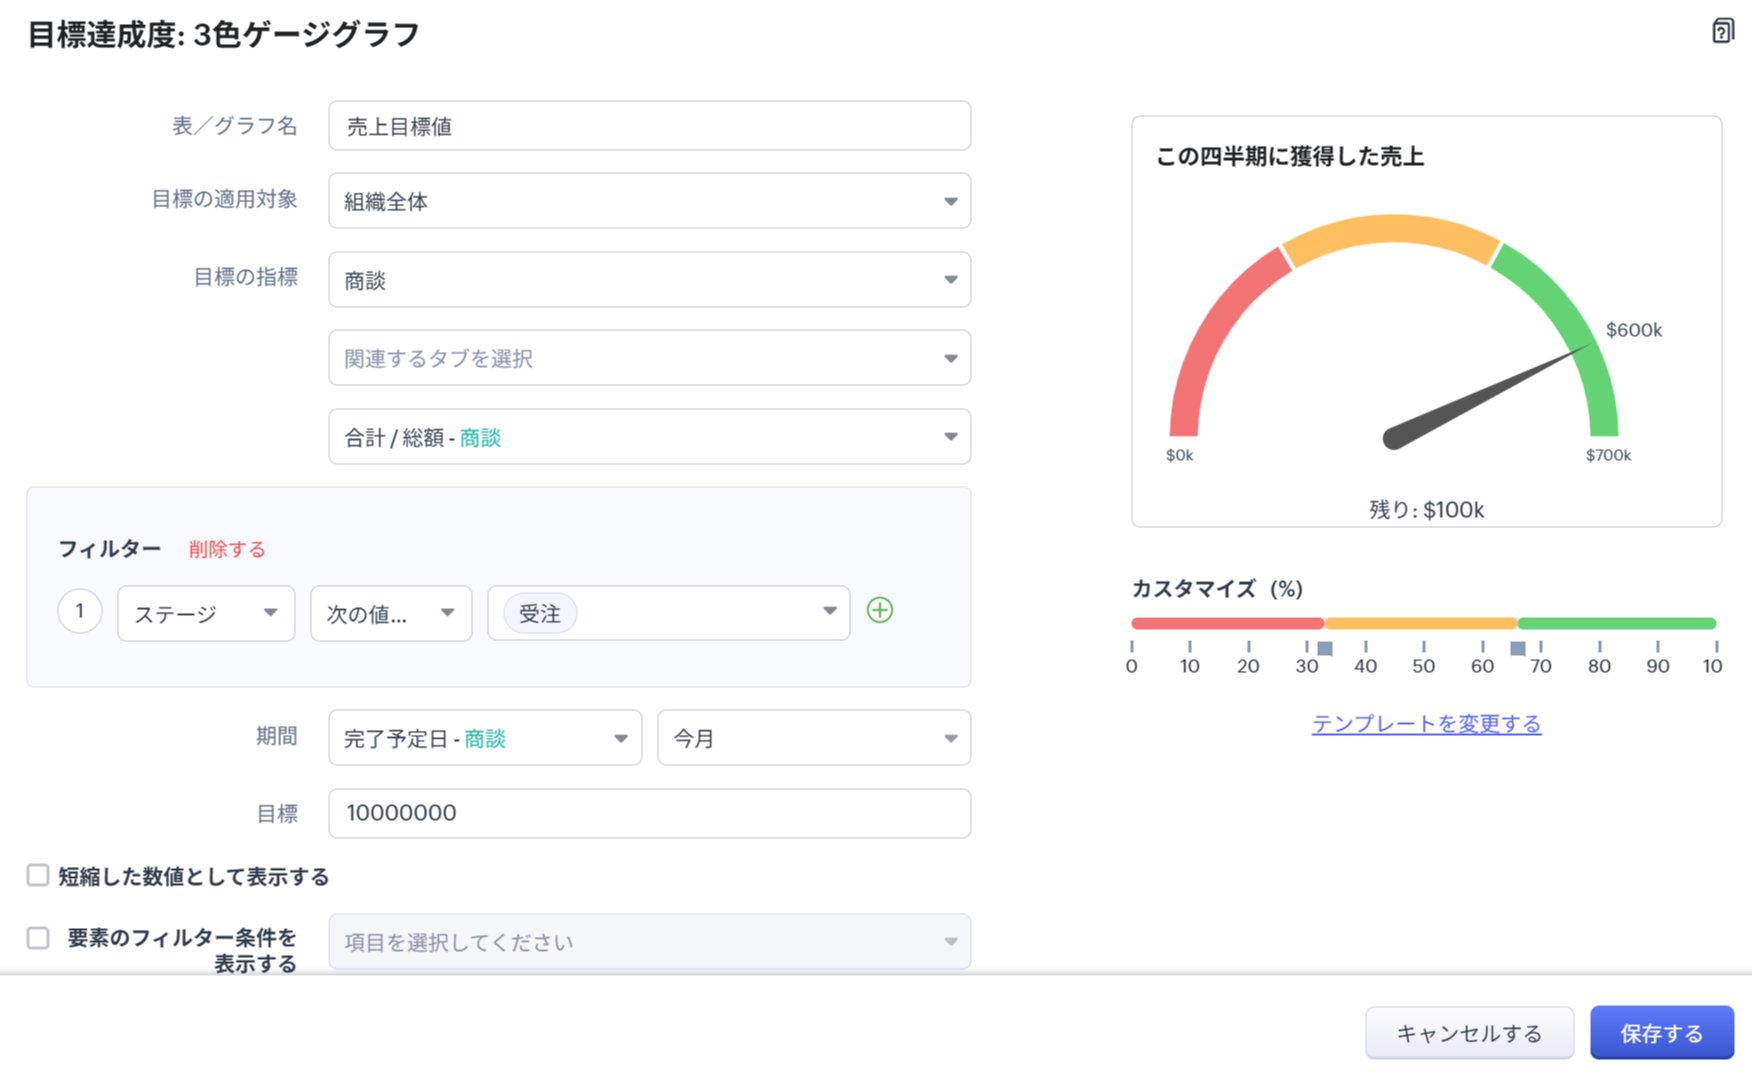Screen dimensions: 1752x1077
Task: Open the 目標の適用対象 dropdown showing 組織全体
Action: pyautogui.click(x=649, y=201)
